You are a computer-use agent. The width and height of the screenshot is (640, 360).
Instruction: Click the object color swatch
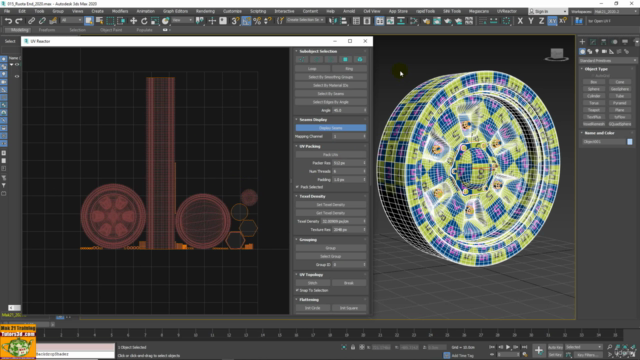coord(630,142)
